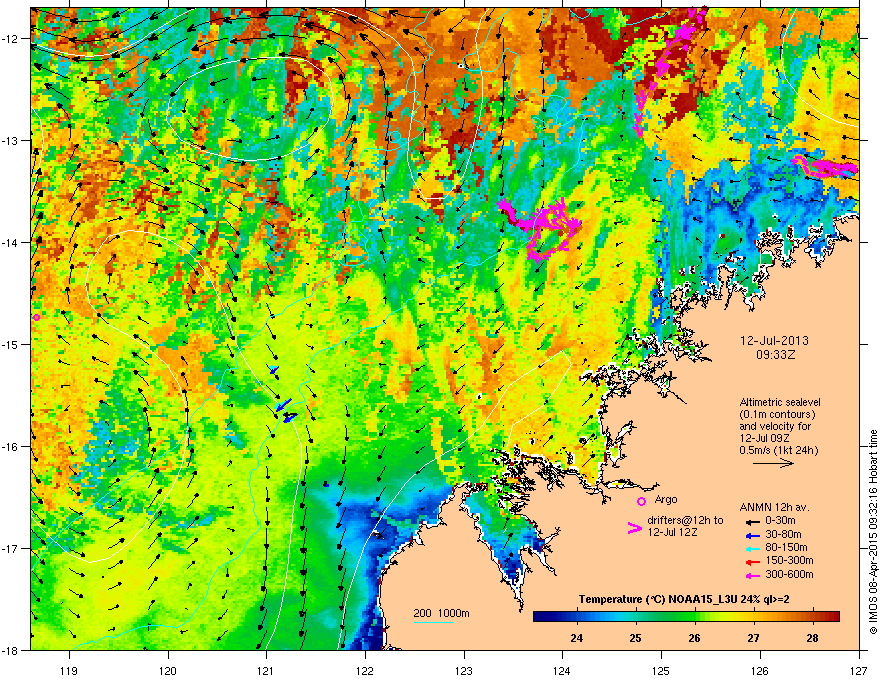
Task: Click the IMOS copyright timestamp text
Action: (x=872, y=530)
